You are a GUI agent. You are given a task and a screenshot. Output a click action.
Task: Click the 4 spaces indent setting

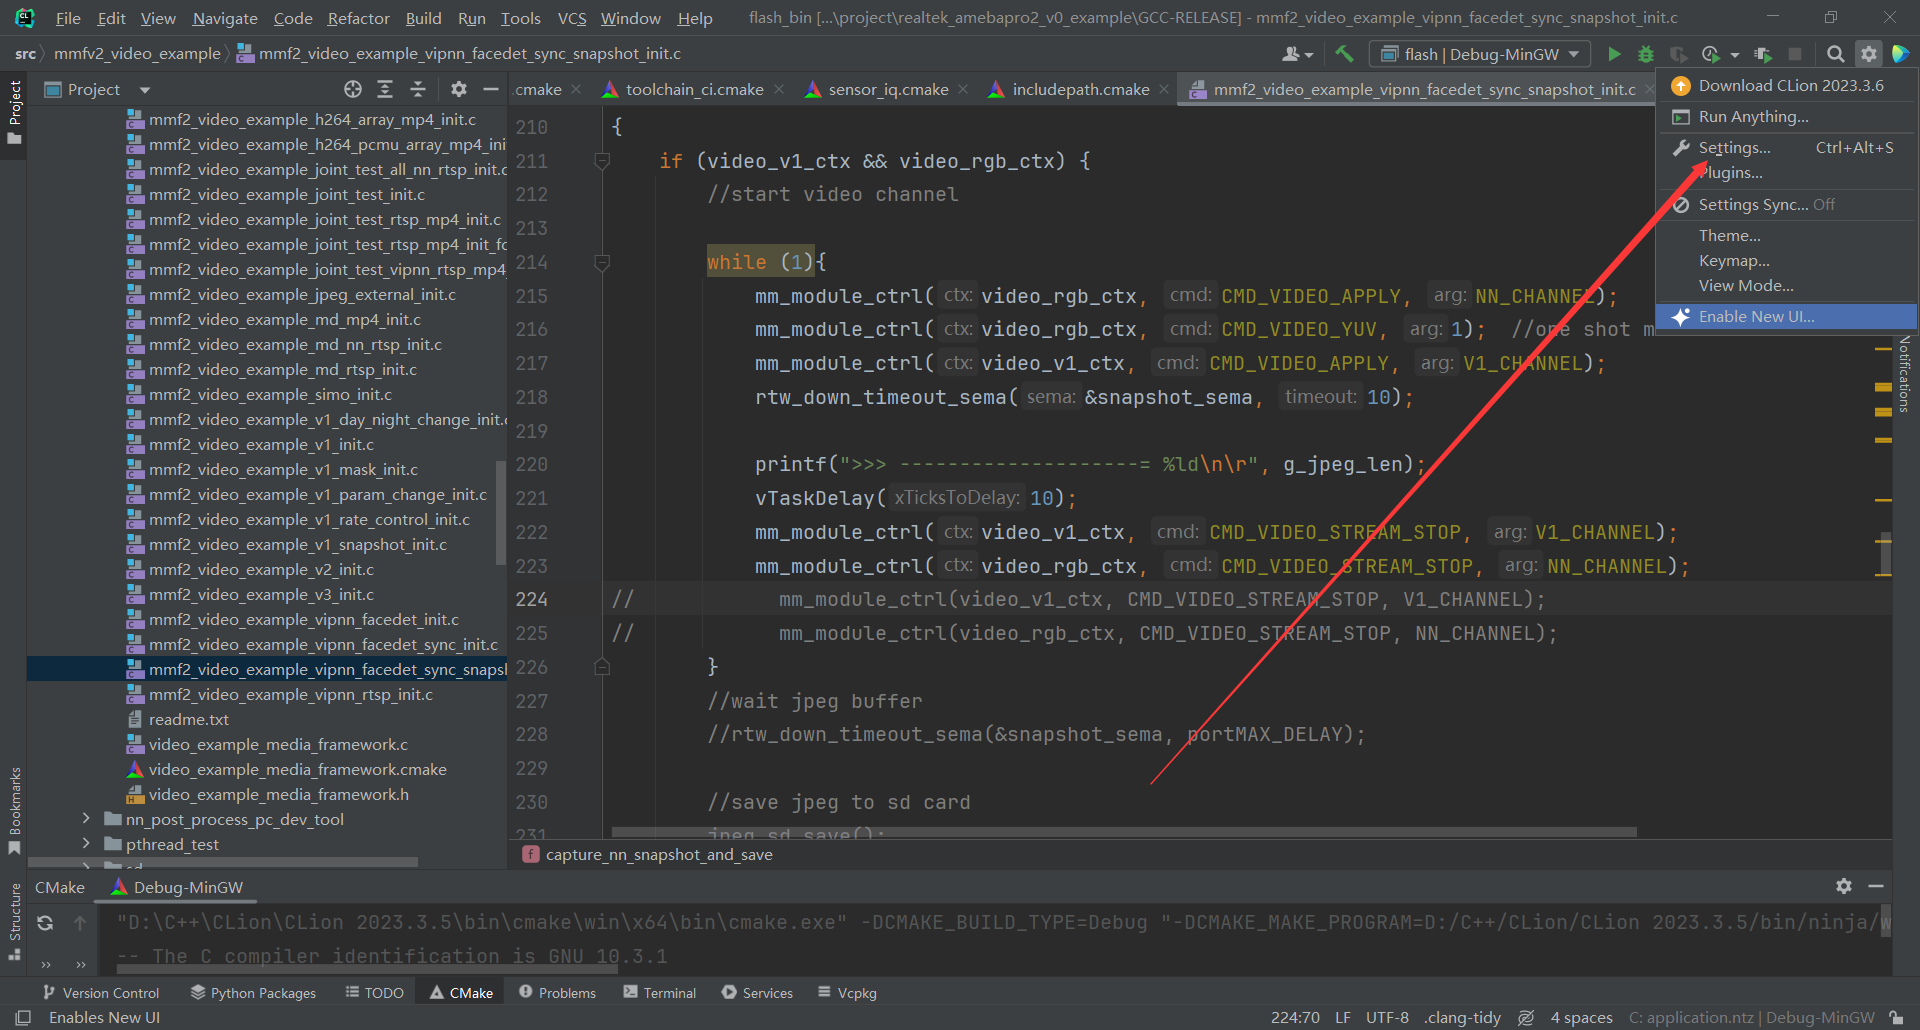point(1581,1017)
